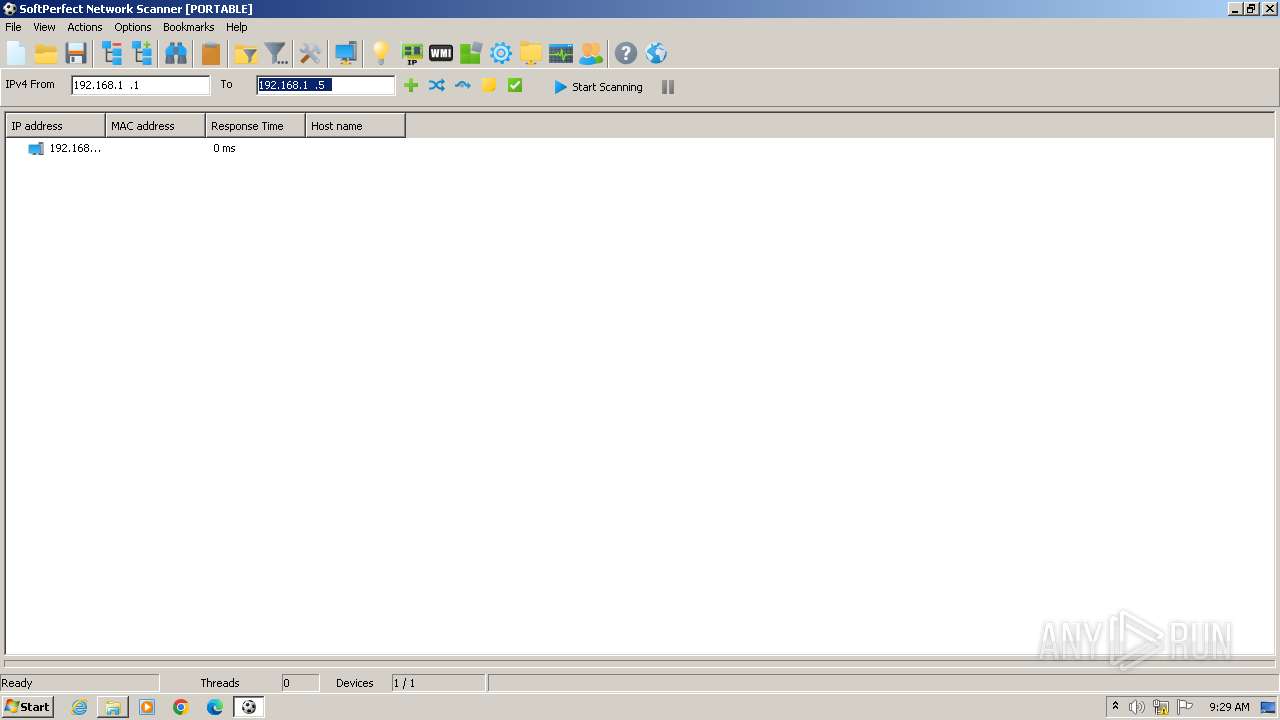Click the To address field
The width and height of the screenshot is (1280, 720).
[326, 85]
